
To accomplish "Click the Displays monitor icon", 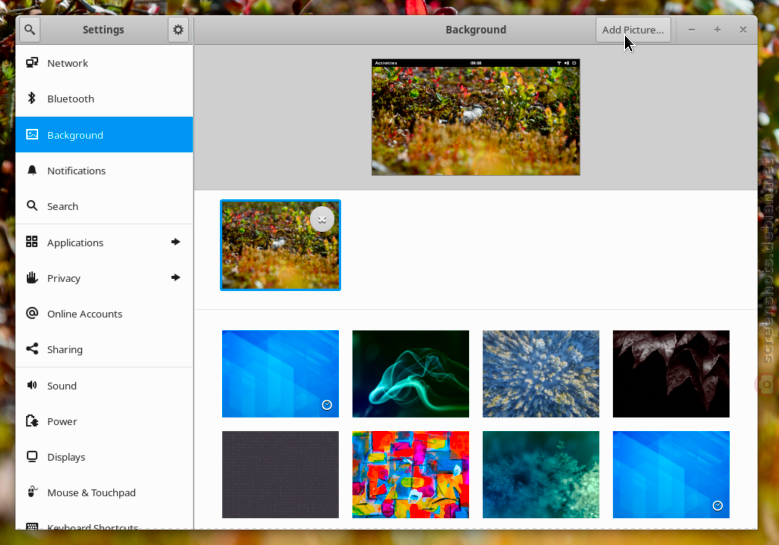I will [x=32, y=457].
